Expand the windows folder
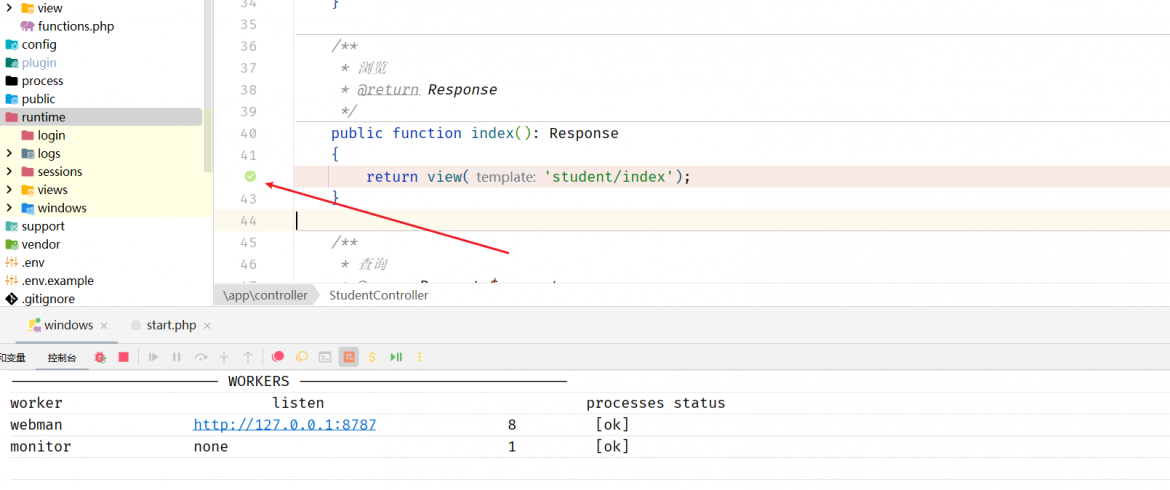Screen dimensions: 1170x490 8,208
